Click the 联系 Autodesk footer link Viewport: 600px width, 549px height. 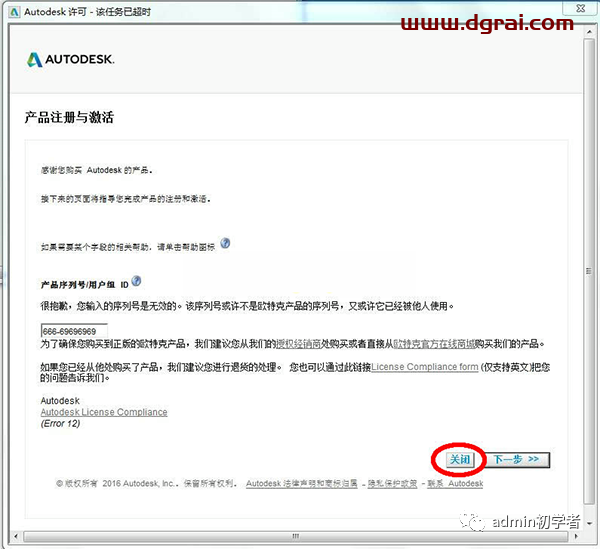coord(455,484)
